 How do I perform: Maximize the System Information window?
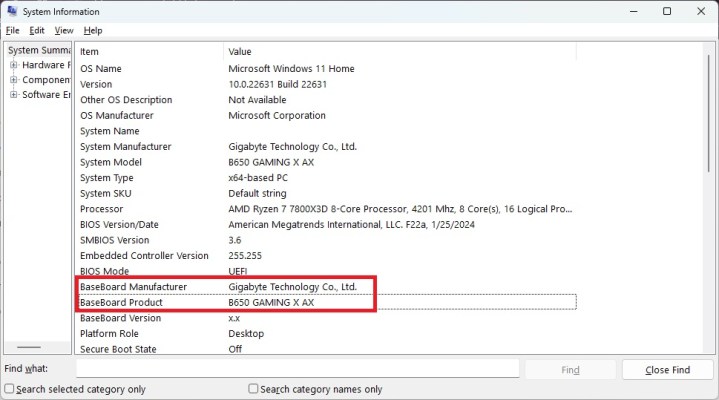[x=667, y=11]
